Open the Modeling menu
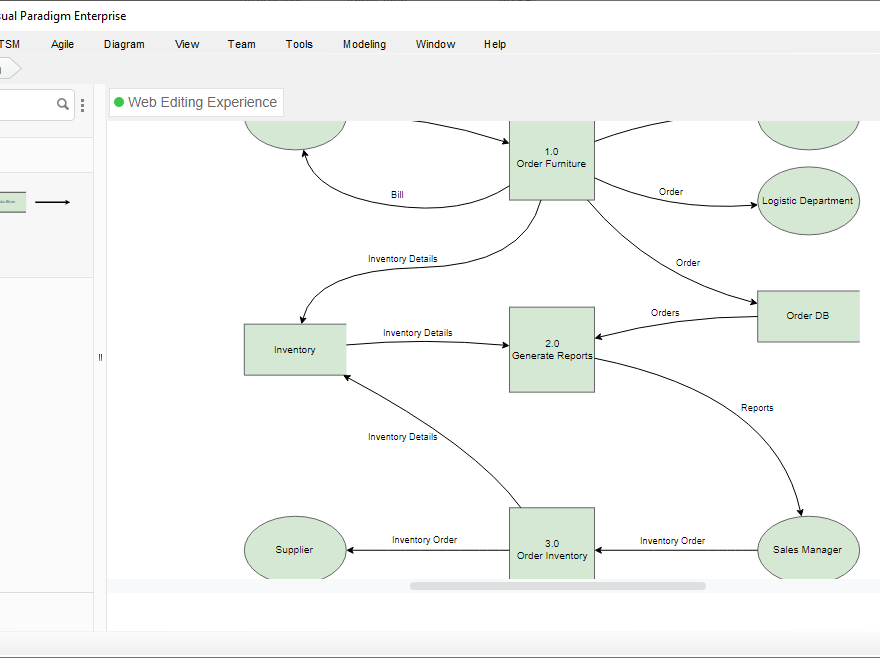880x658 pixels. click(x=364, y=44)
